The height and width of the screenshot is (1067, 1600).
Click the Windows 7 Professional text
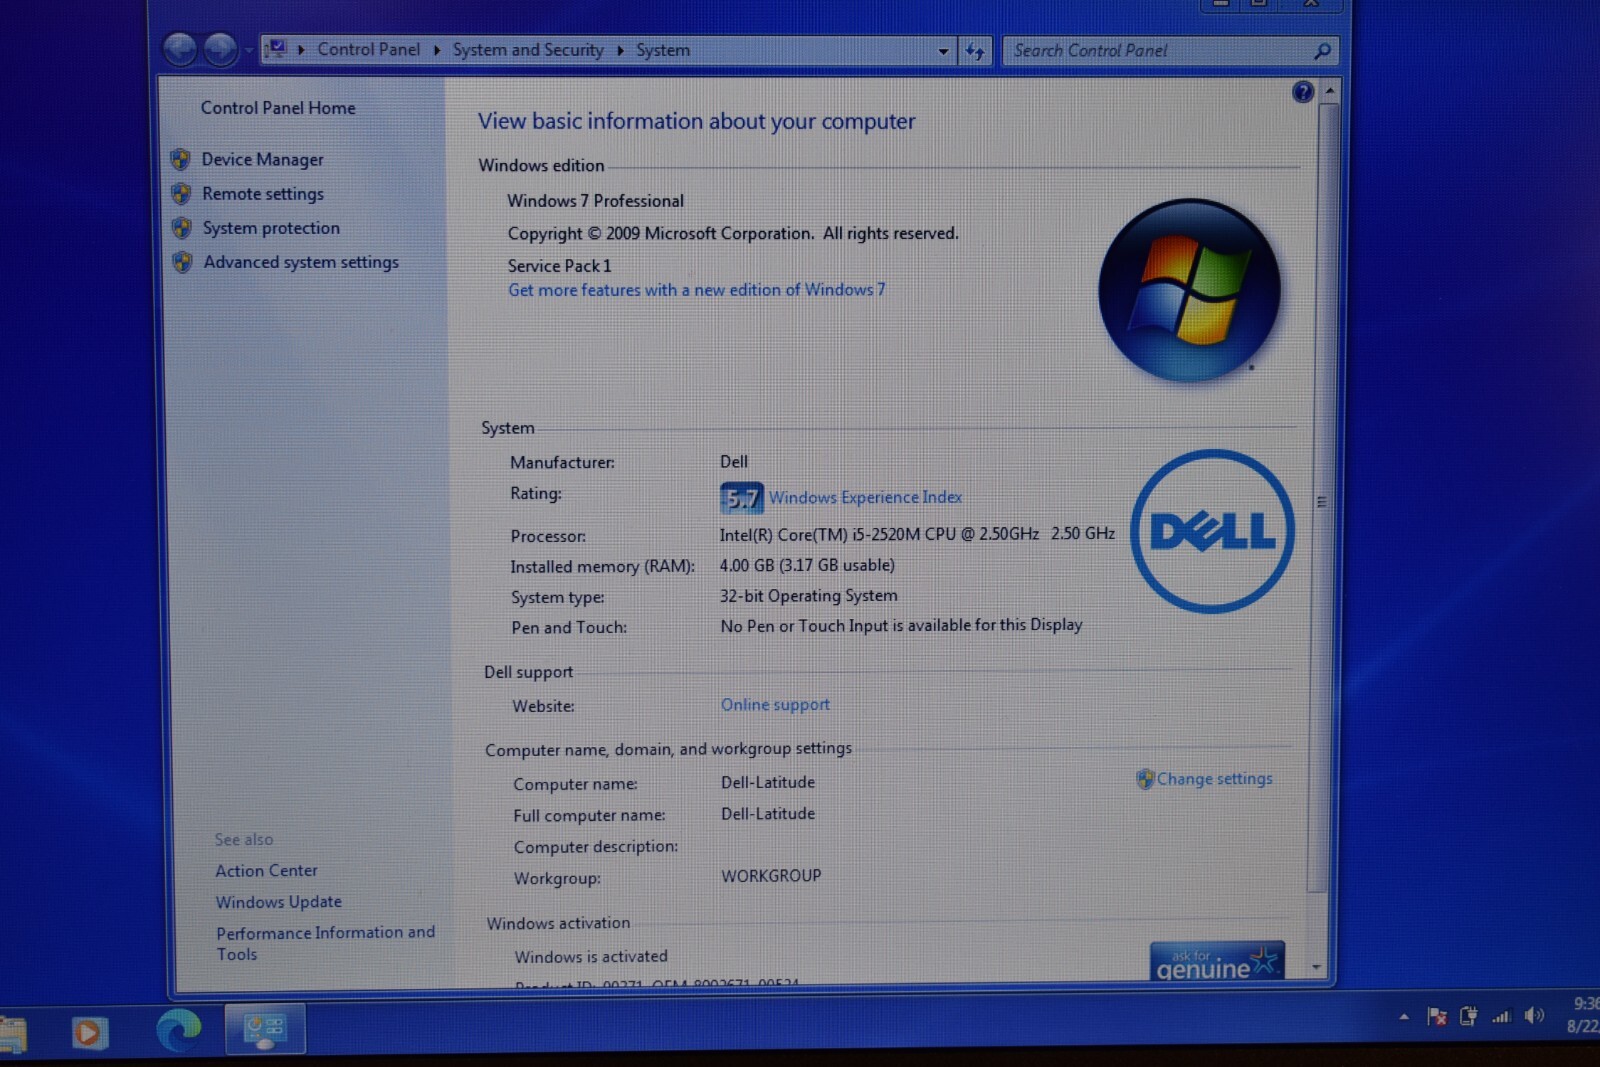[595, 201]
